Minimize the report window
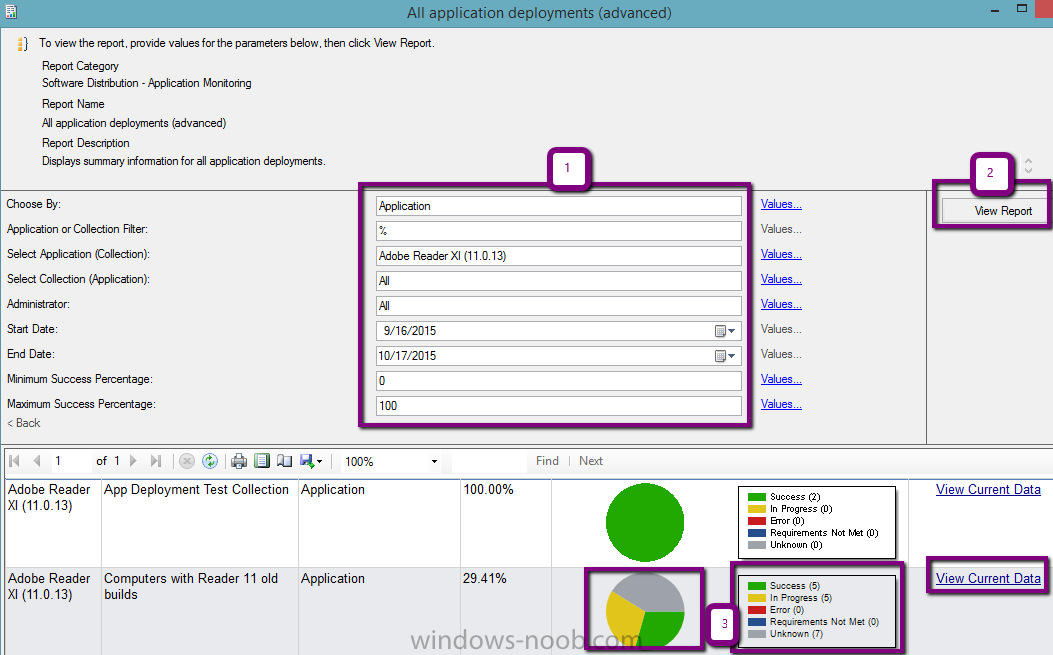Image resolution: width=1053 pixels, height=655 pixels. [x=995, y=10]
